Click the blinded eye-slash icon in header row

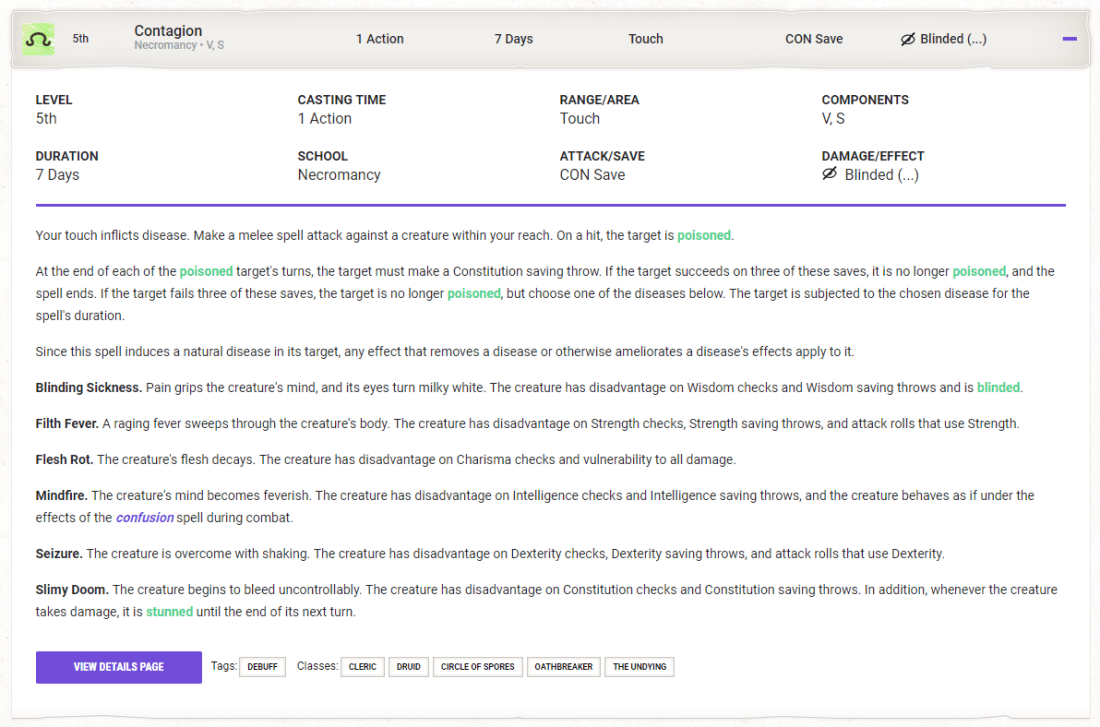pos(908,39)
